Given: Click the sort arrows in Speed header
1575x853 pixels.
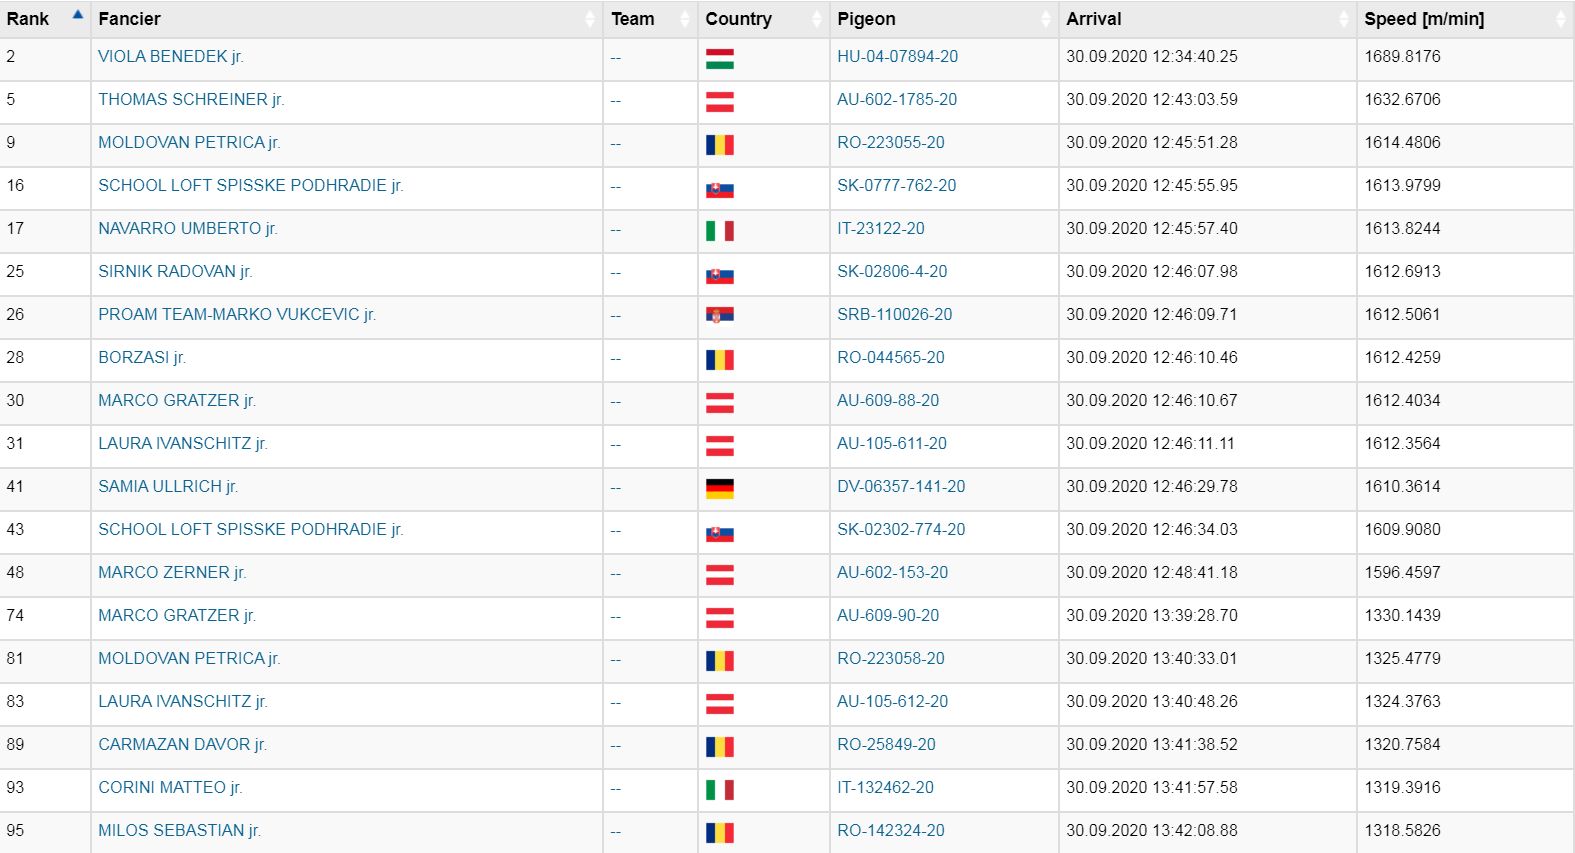Looking at the screenshot, I should pos(1560,19).
